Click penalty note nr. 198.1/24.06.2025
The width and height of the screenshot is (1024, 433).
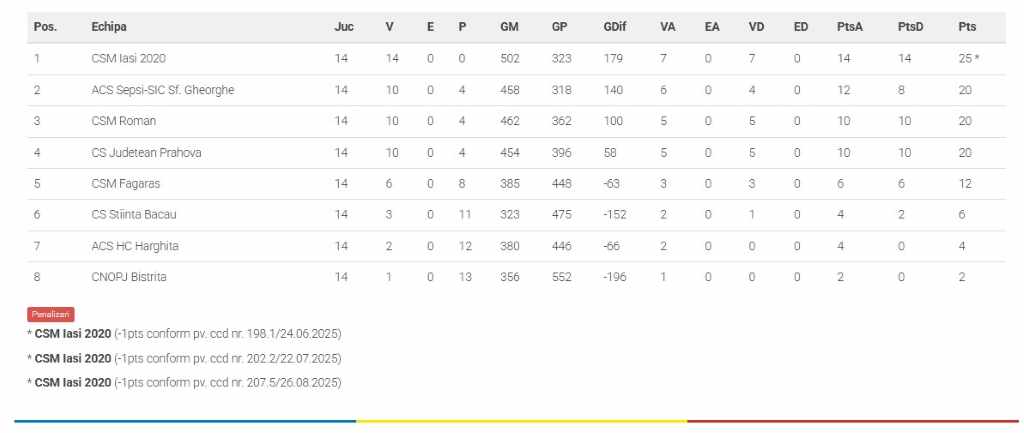[x=186, y=334]
